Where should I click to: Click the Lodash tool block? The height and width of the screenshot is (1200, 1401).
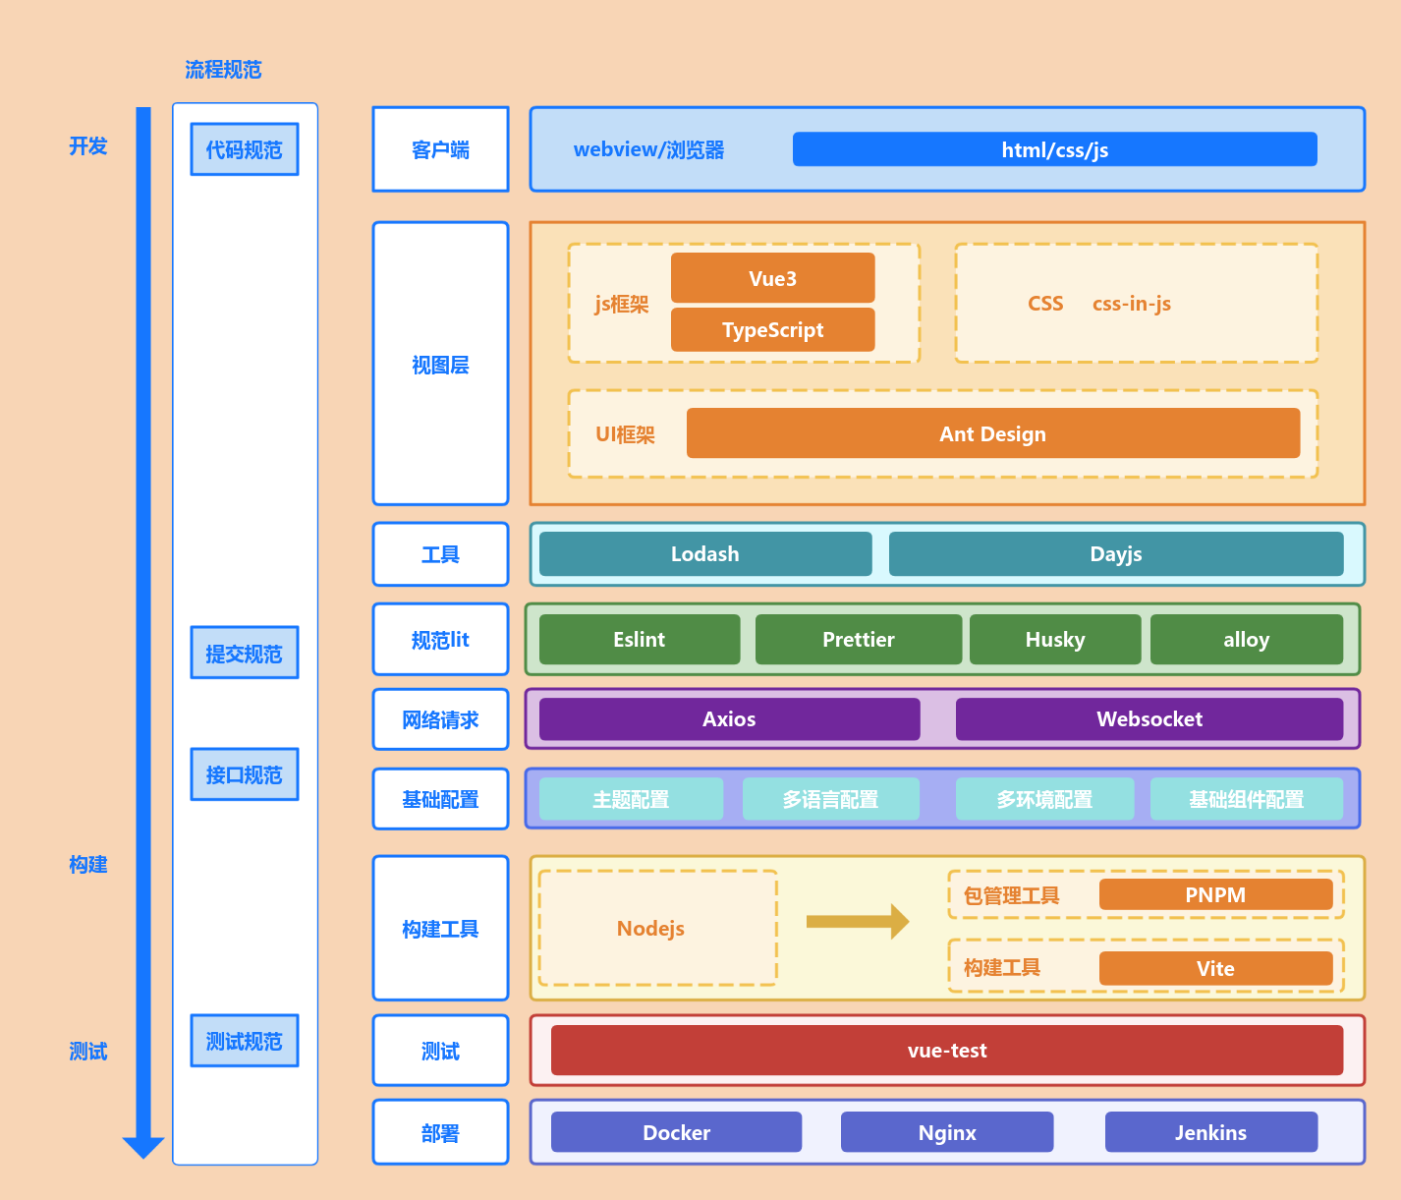coord(705,554)
